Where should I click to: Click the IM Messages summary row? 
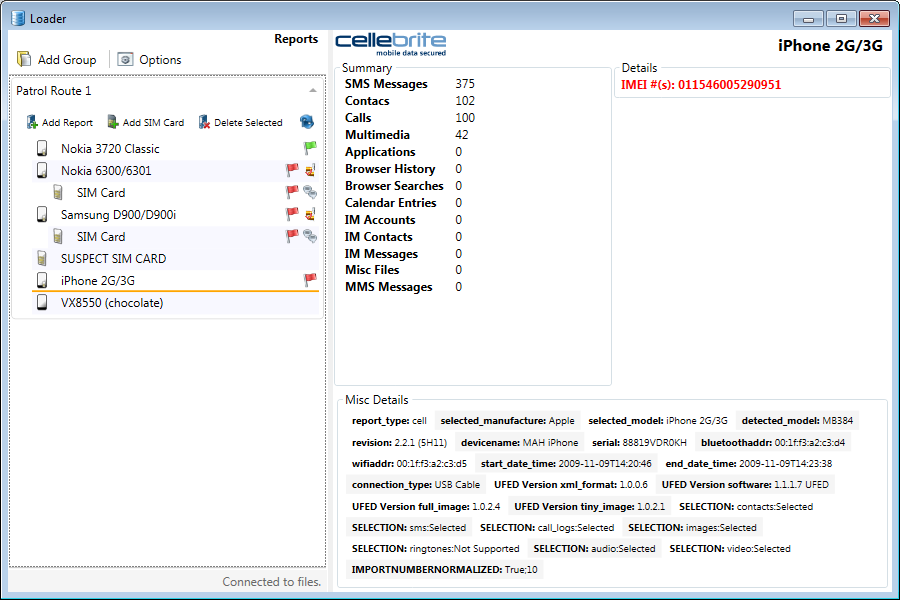[x=403, y=254]
